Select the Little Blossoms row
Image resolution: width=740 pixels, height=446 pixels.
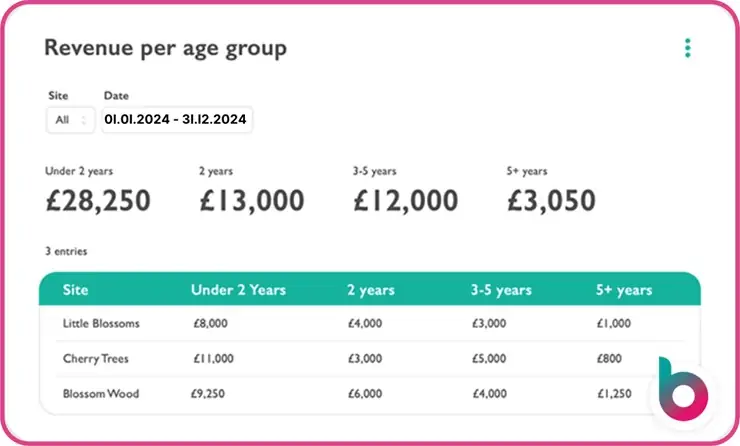click(x=101, y=324)
